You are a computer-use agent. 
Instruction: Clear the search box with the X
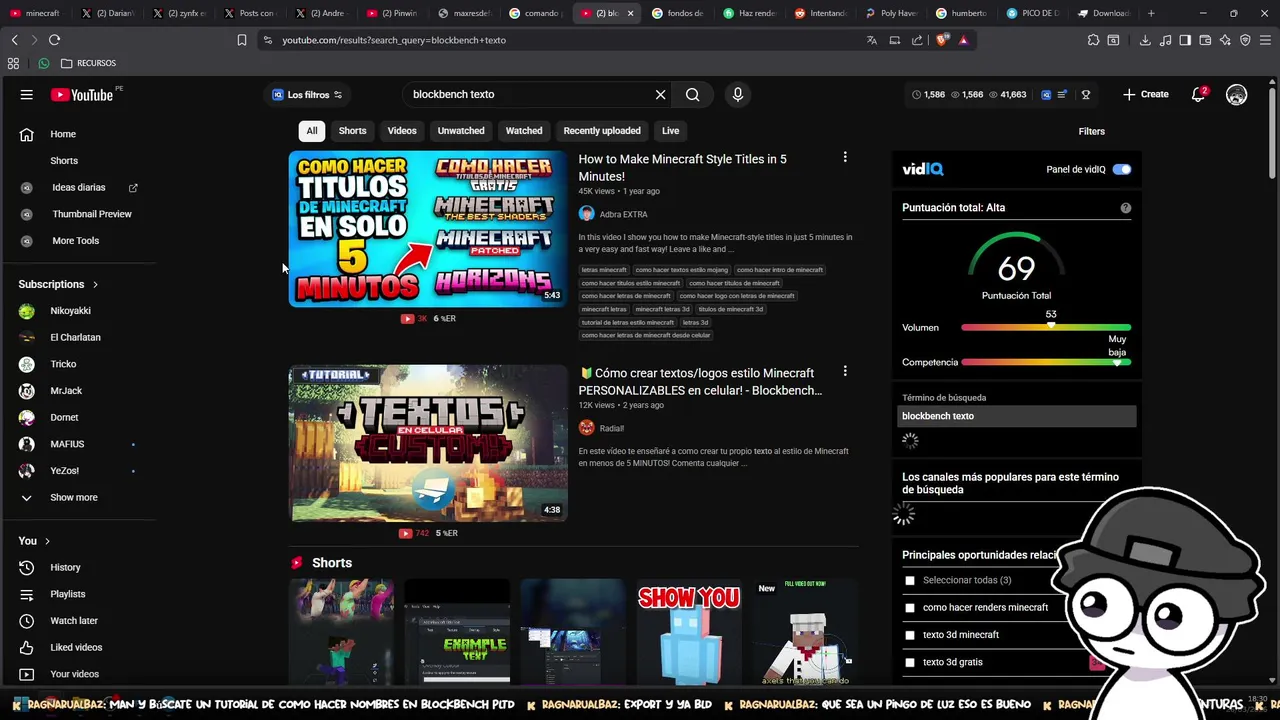tap(660, 95)
